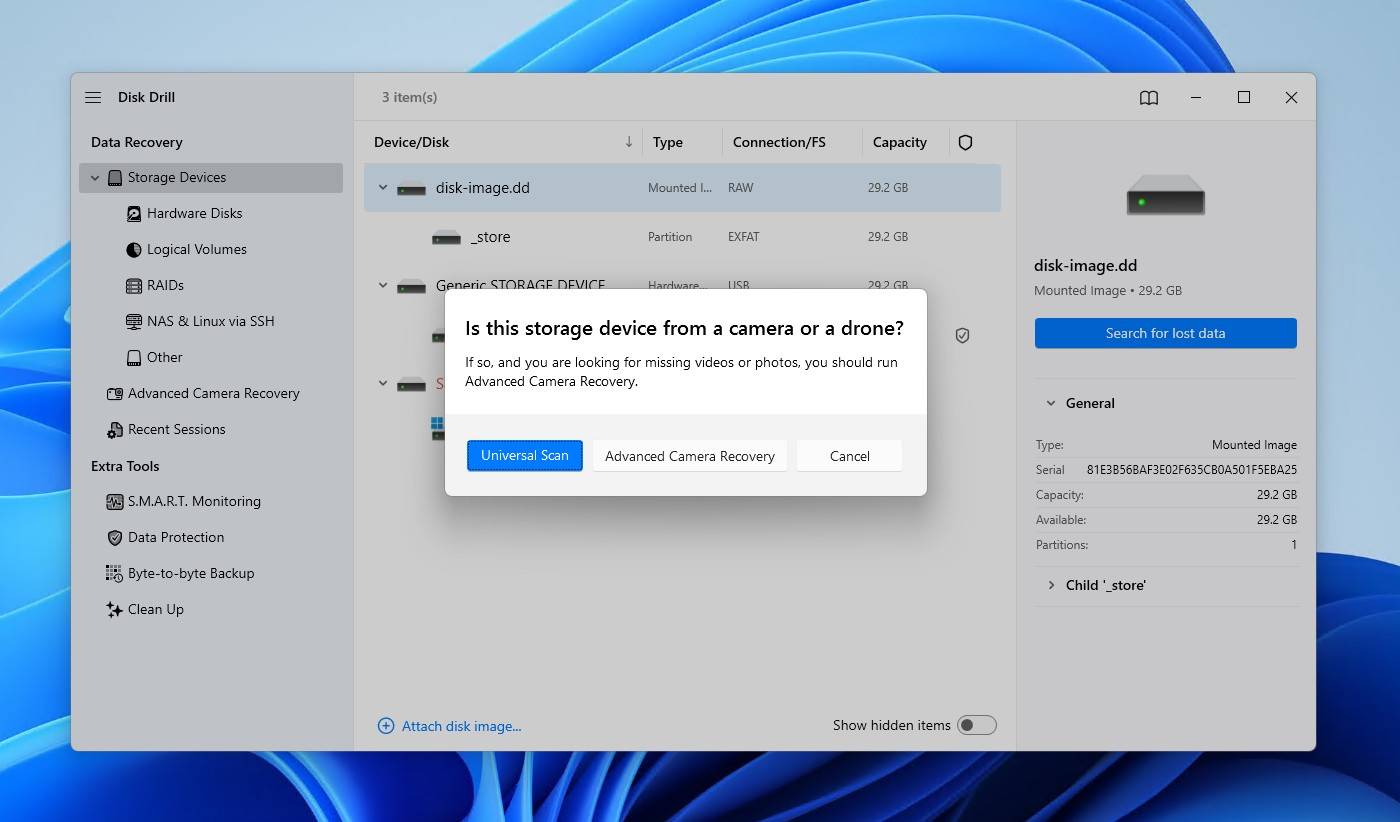Image resolution: width=1400 pixels, height=822 pixels.
Task: Click the disk-image.dd drive icon in list
Action: pyautogui.click(x=411, y=188)
